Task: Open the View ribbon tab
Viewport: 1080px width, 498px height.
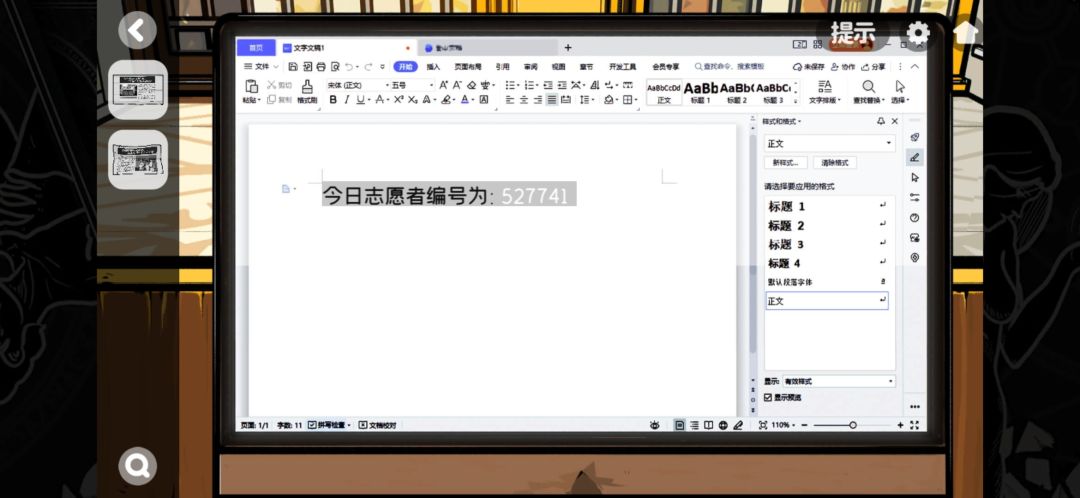Action: (559, 67)
